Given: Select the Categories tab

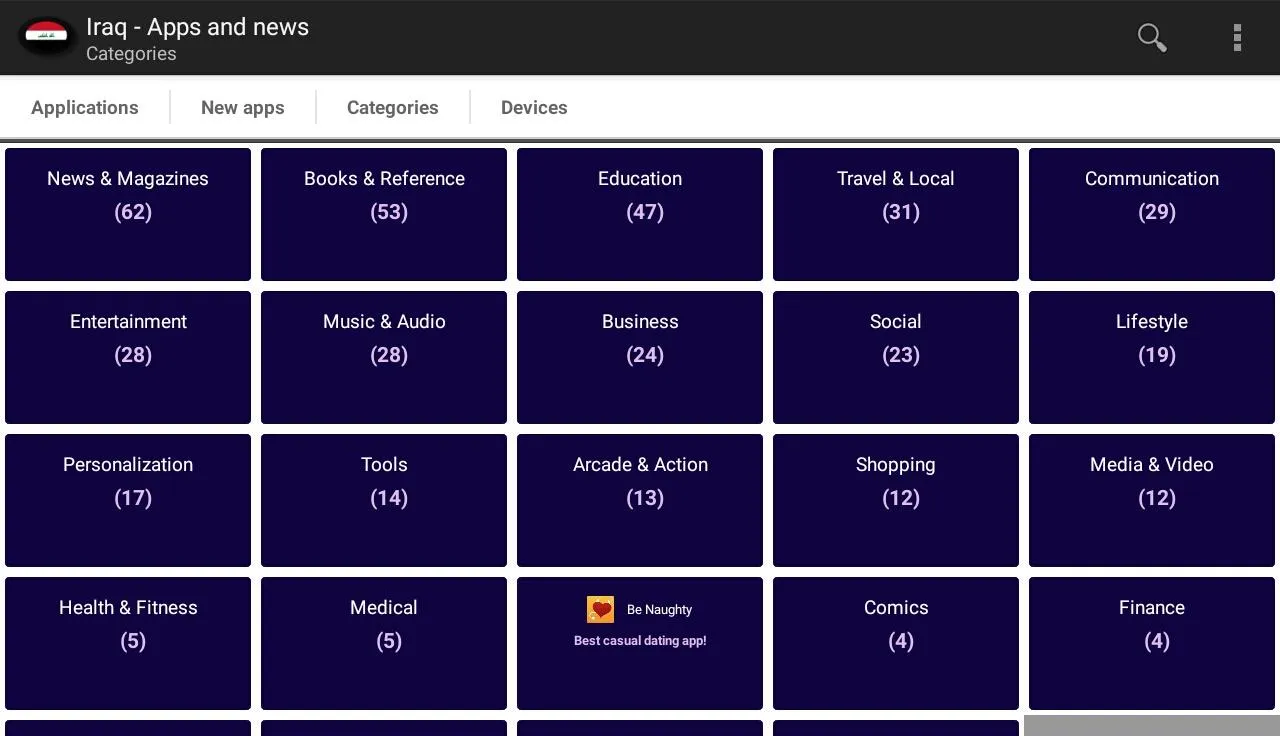Looking at the screenshot, I should point(393,107).
